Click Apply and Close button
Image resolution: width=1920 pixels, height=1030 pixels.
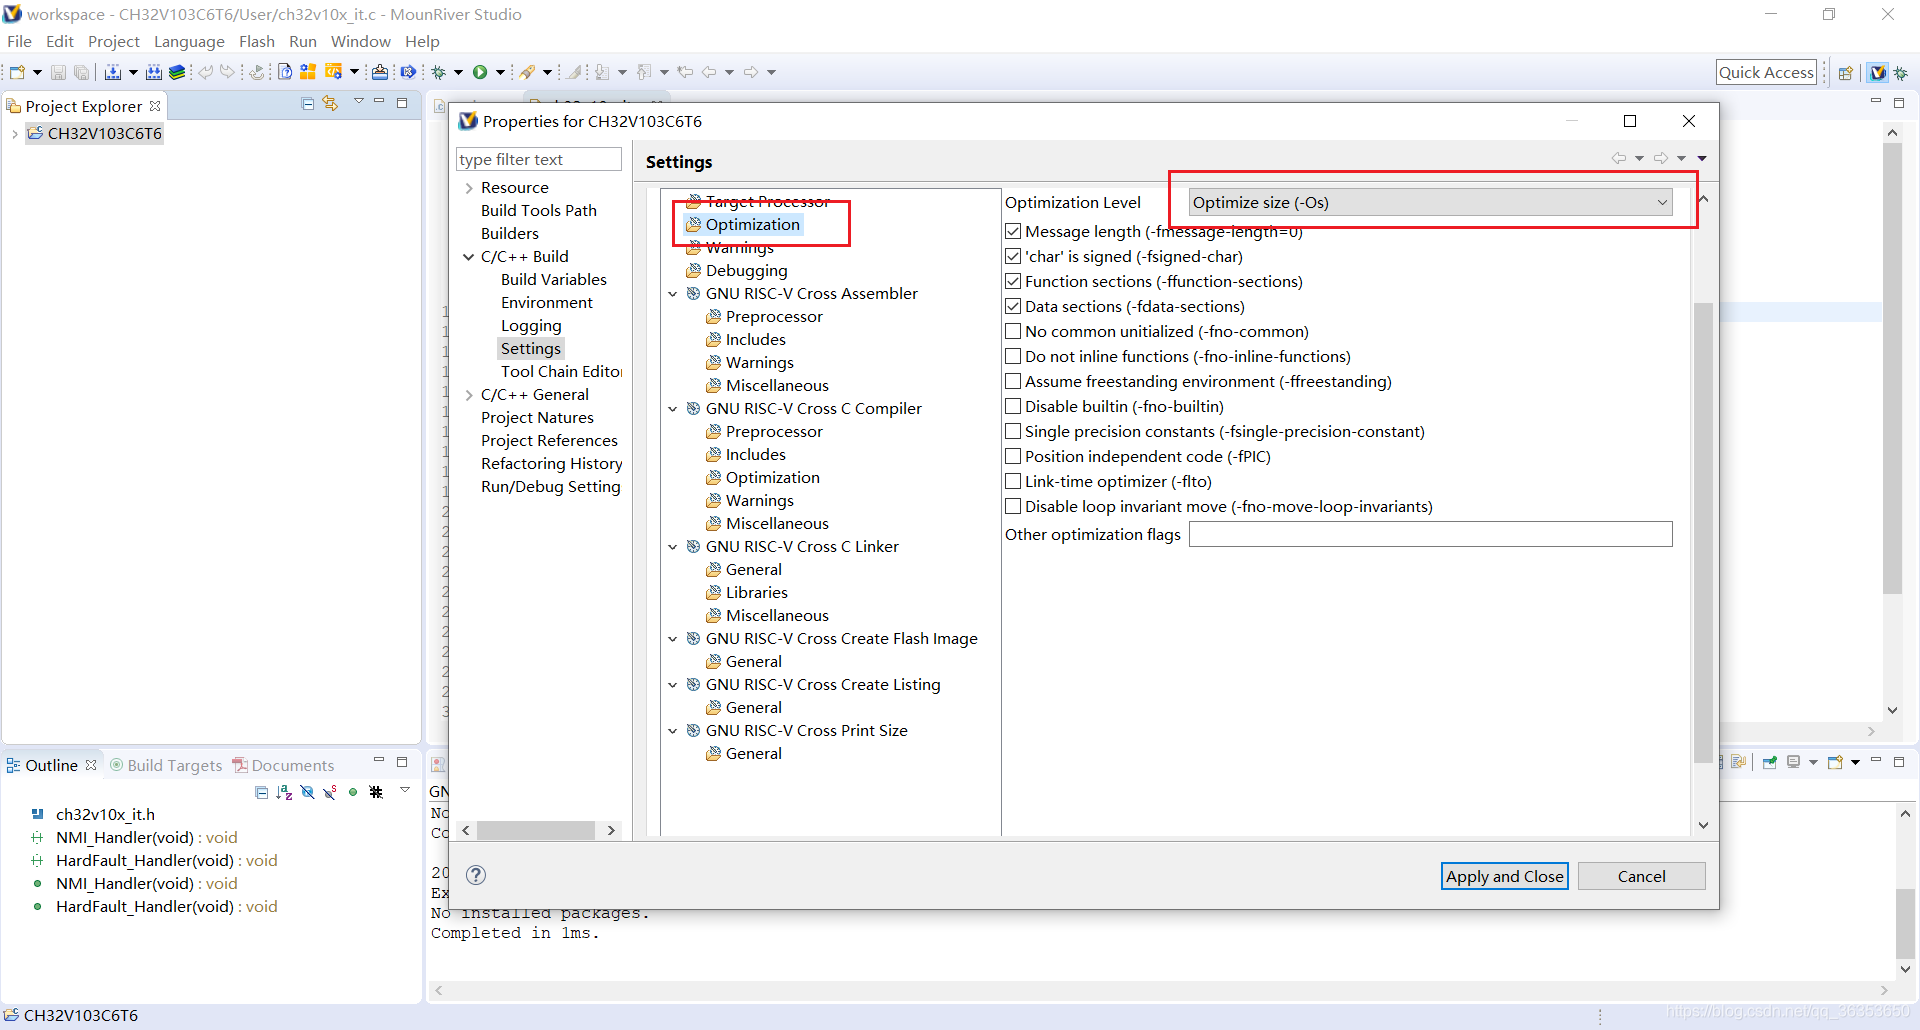pos(1505,876)
